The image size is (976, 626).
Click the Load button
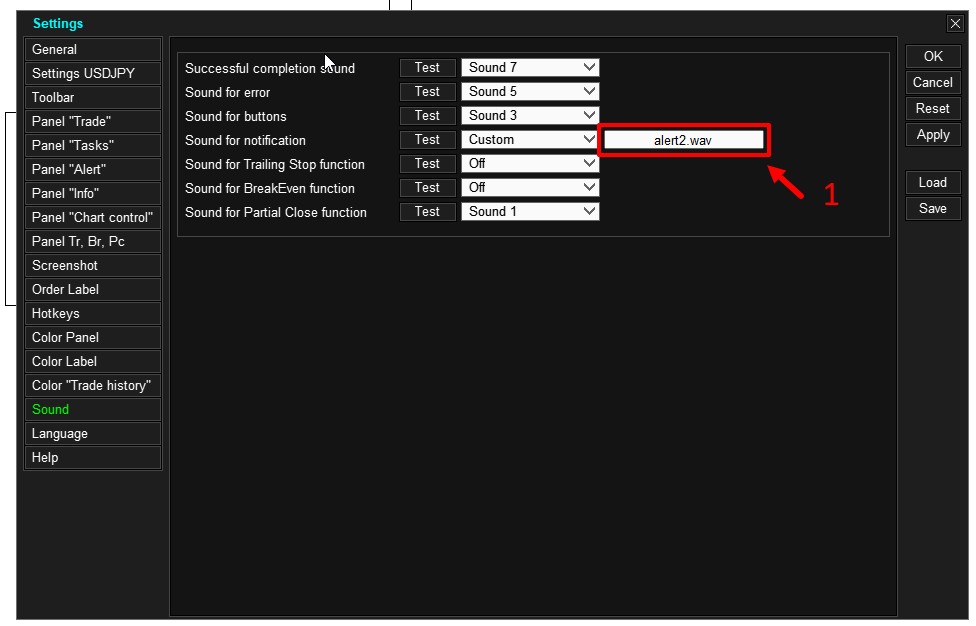[x=933, y=182]
